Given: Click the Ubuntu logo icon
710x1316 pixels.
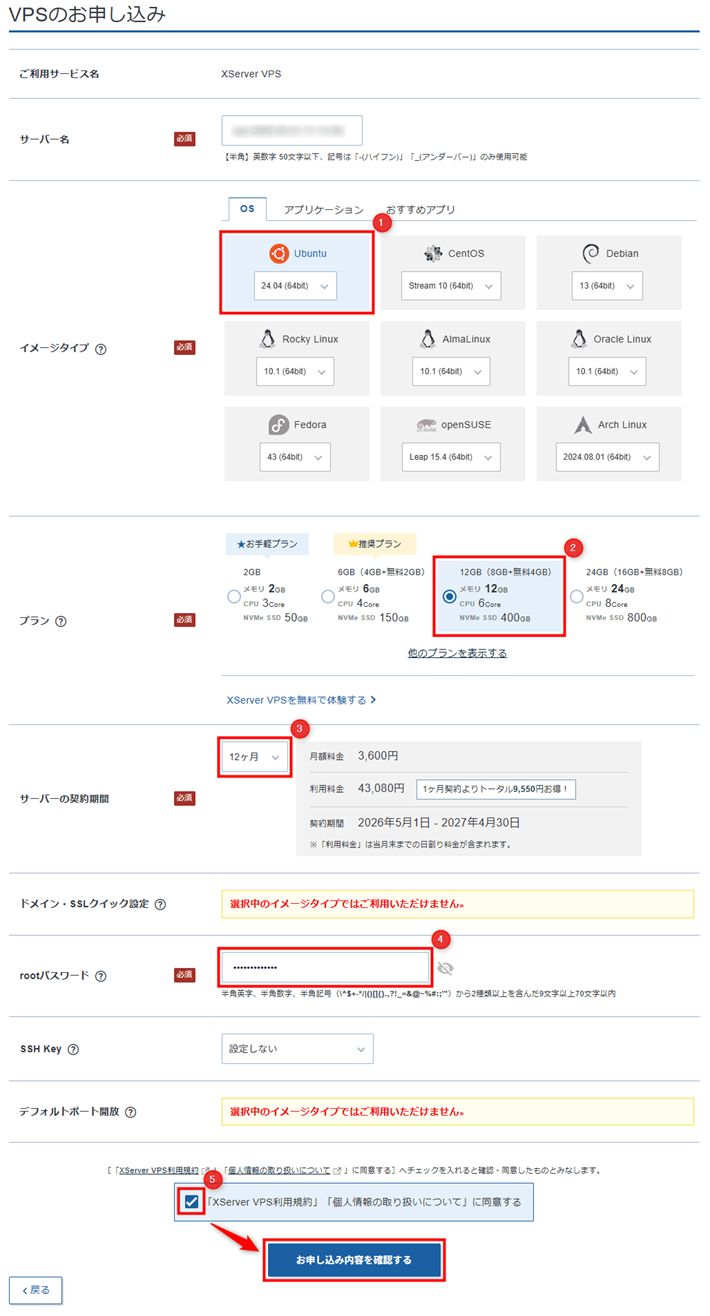Looking at the screenshot, I should point(279,254).
